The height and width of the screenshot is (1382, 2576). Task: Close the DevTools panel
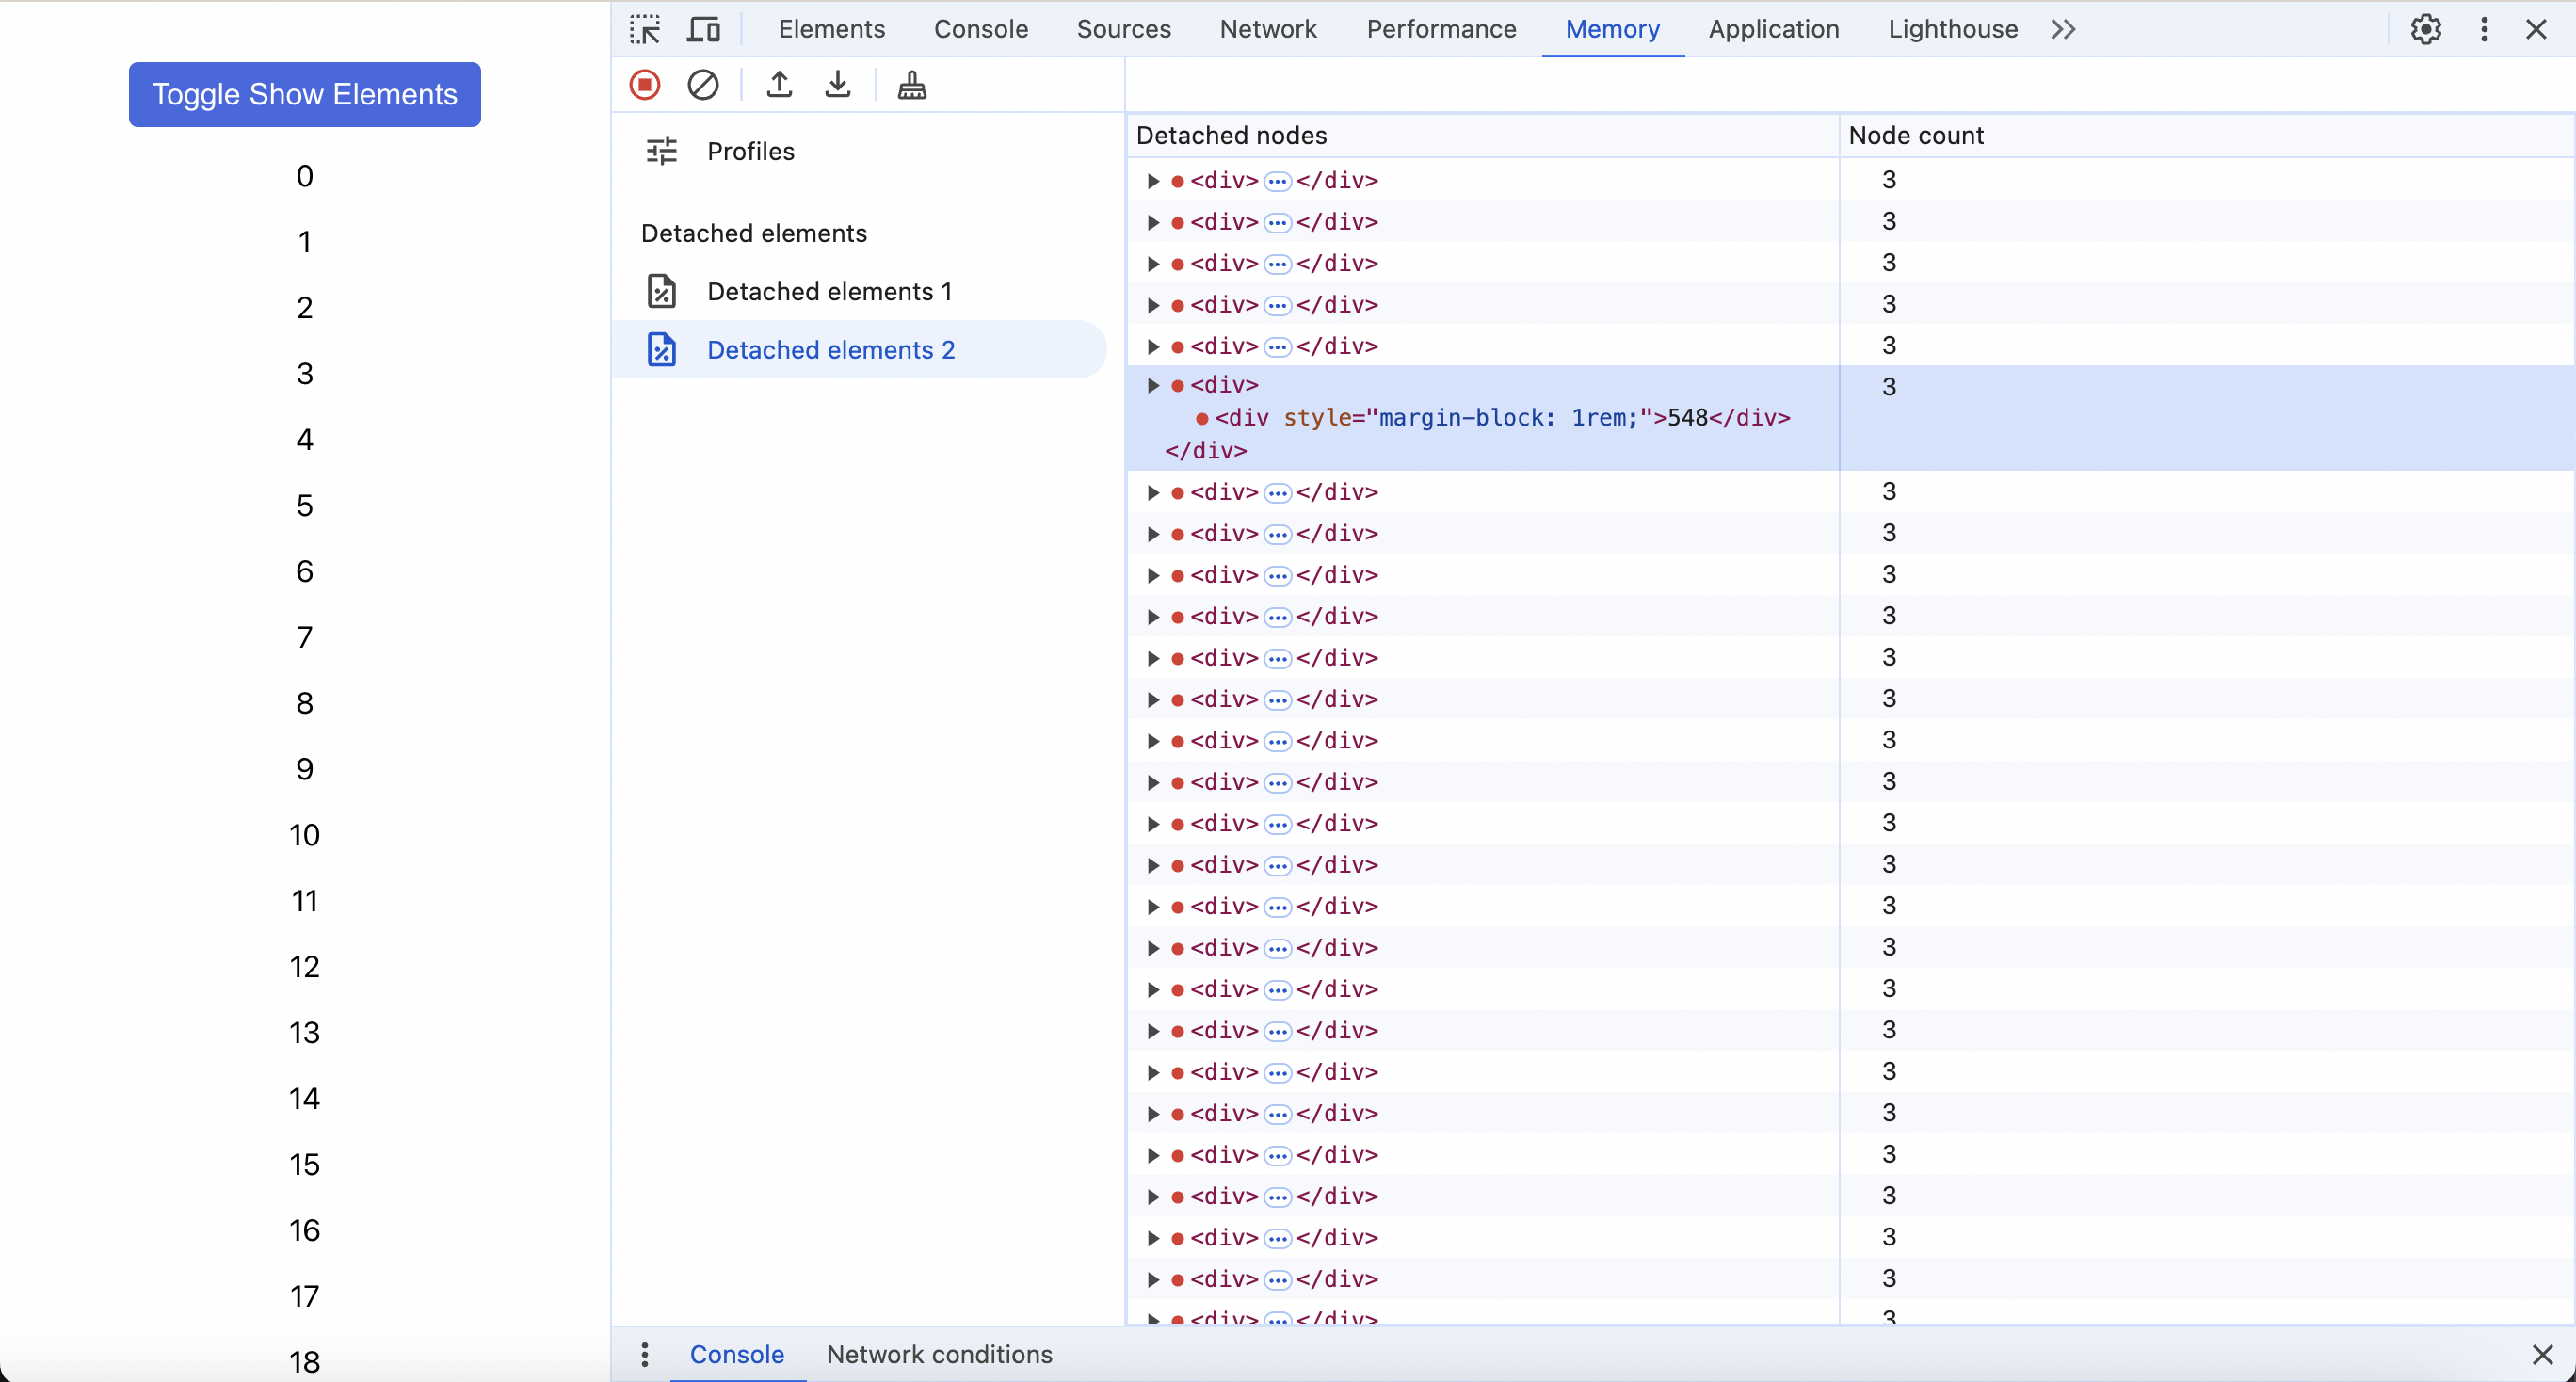2536,29
